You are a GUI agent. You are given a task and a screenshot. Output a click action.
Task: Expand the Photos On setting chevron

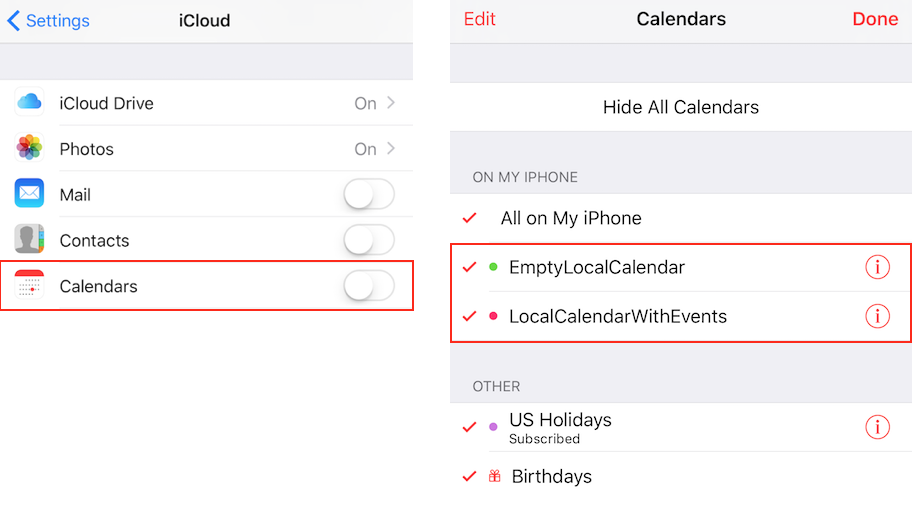pos(391,148)
